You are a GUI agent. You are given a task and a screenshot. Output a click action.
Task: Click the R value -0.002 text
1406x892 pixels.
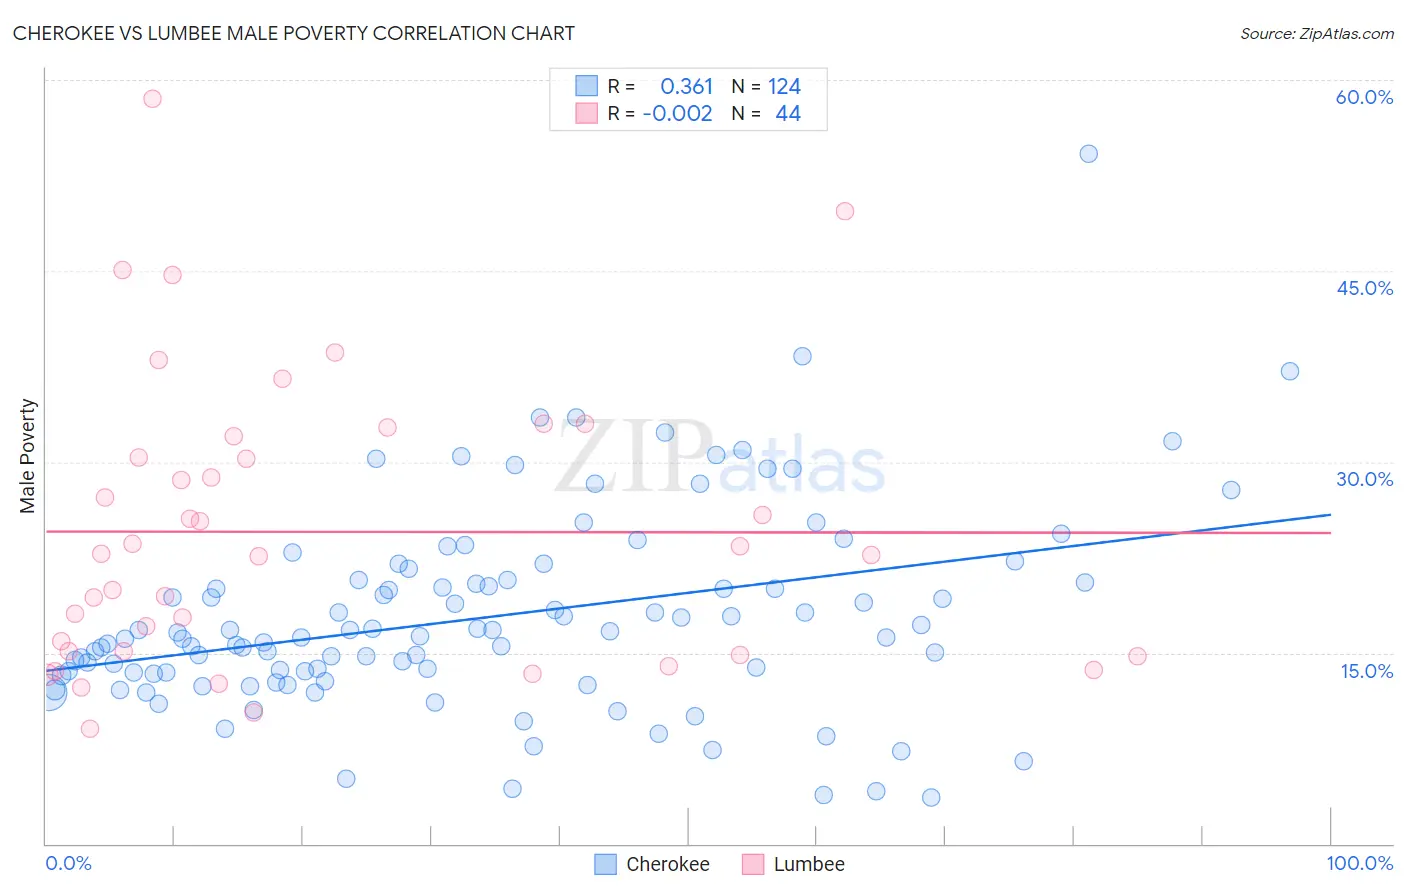tap(677, 113)
